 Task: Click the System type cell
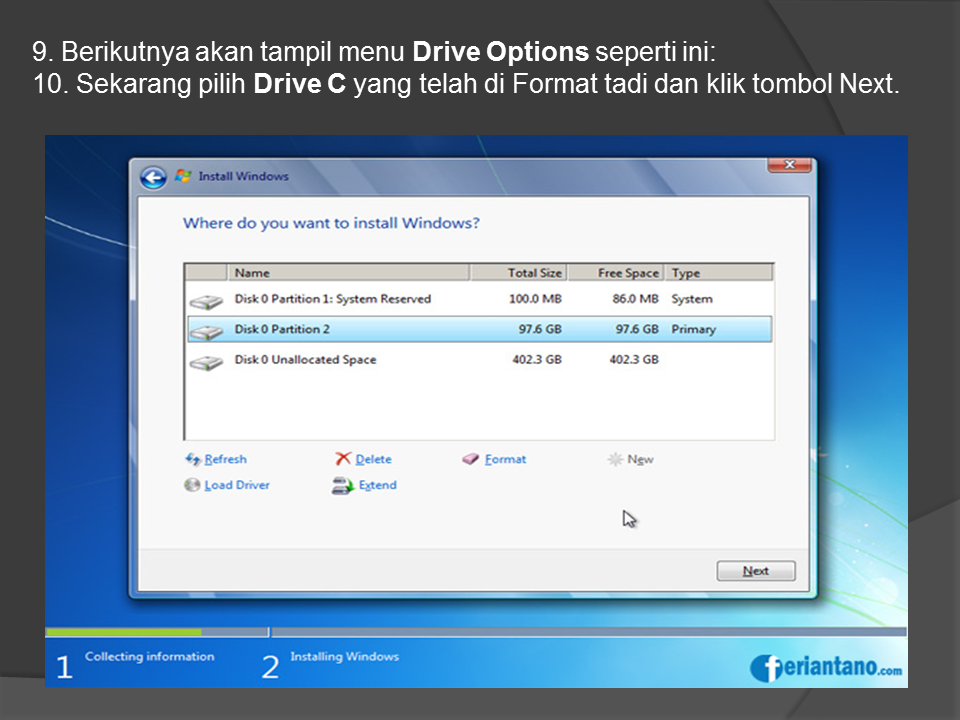pos(692,299)
